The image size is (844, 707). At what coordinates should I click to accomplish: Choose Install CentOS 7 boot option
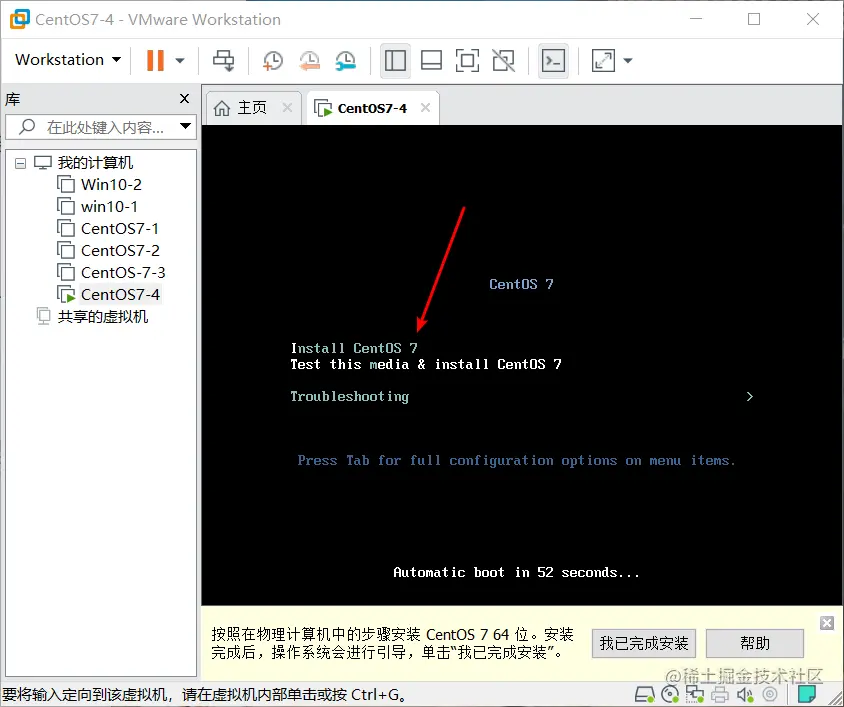coord(354,348)
